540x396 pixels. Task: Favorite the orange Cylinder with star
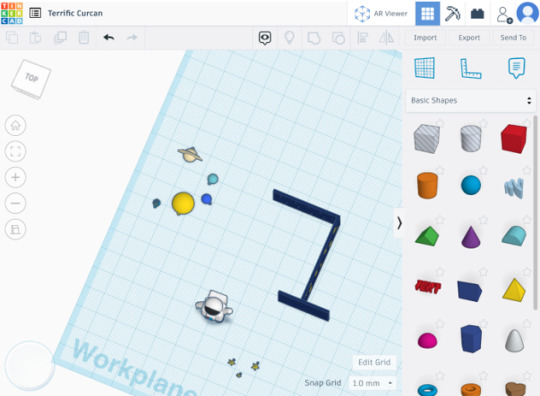click(x=440, y=170)
